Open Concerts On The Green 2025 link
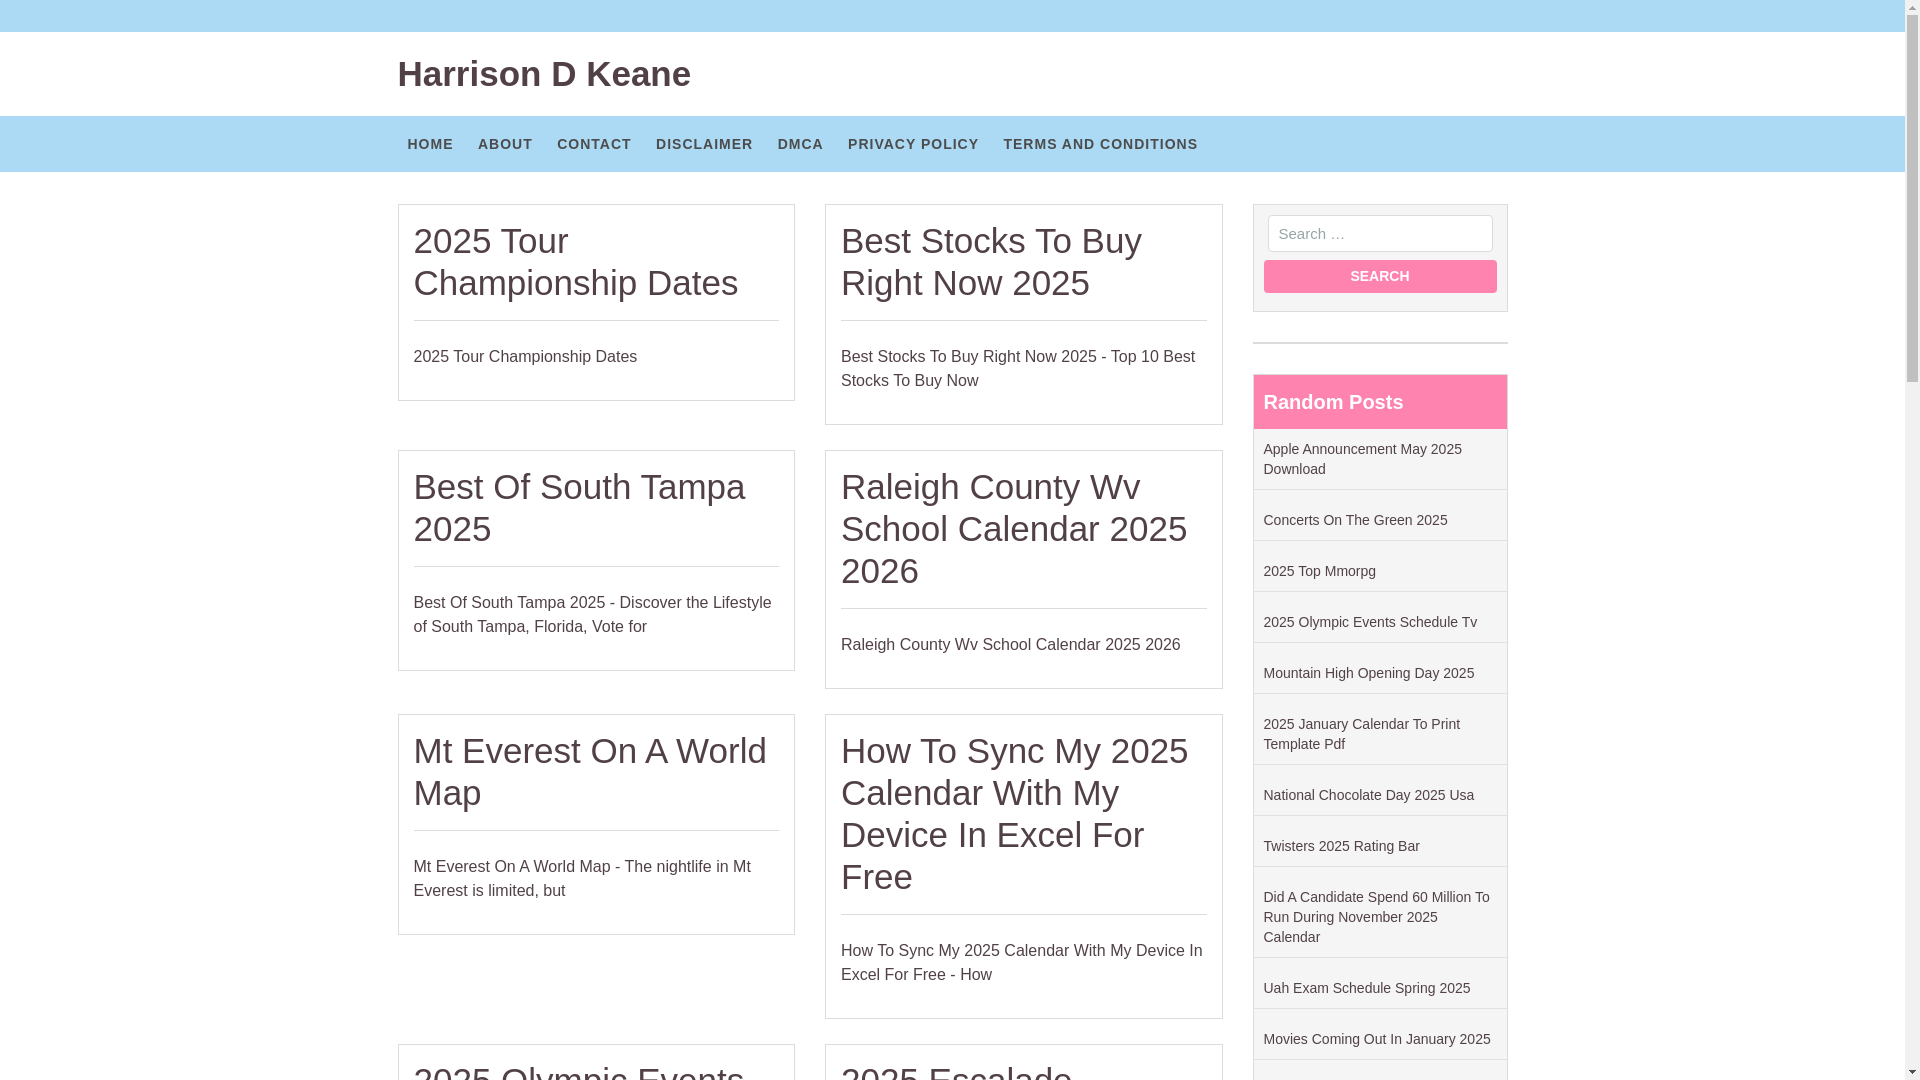Image resolution: width=1920 pixels, height=1080 pixels. 1355,520
